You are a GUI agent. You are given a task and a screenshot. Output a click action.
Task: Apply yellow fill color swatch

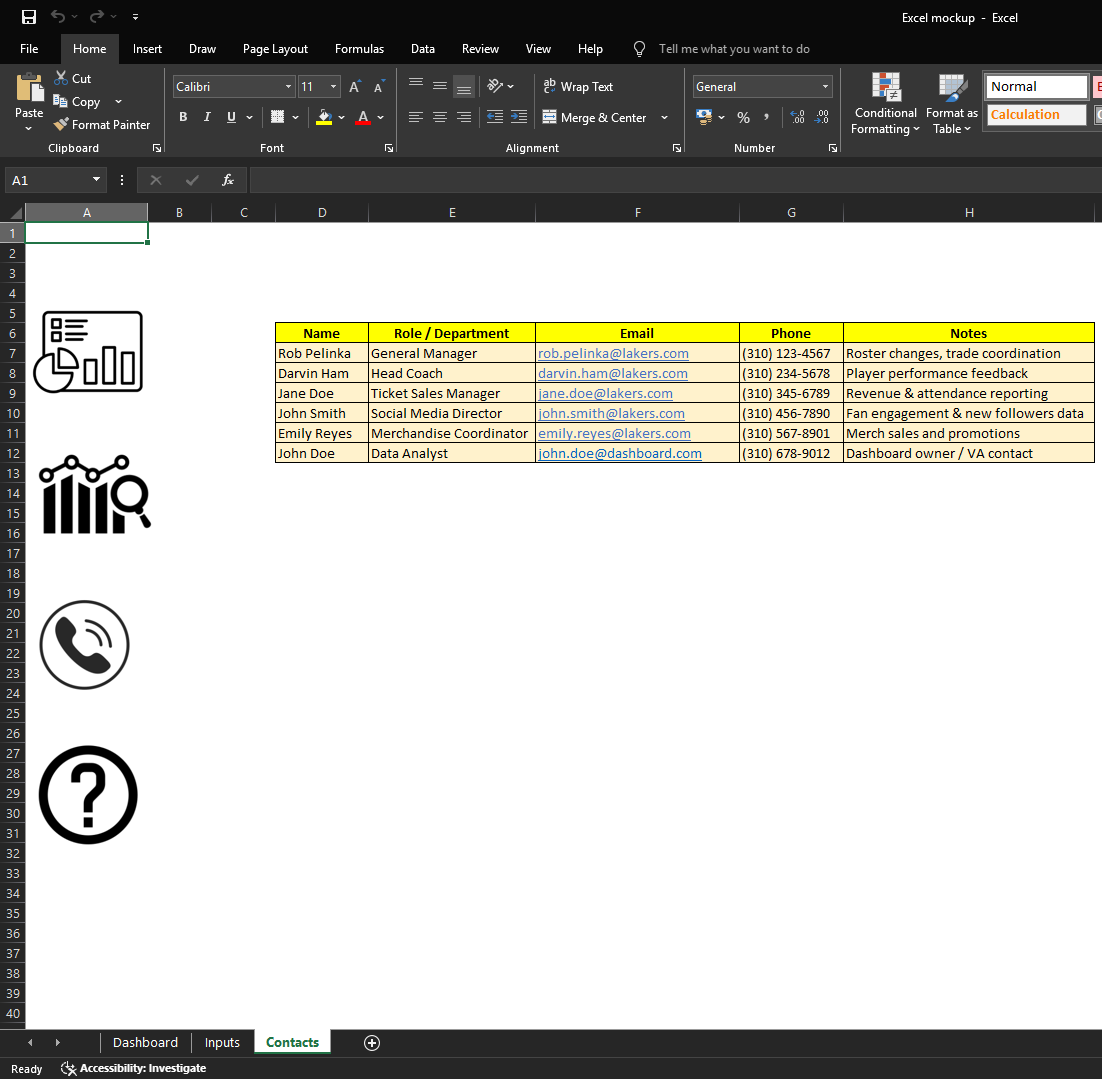pos(324,118)
